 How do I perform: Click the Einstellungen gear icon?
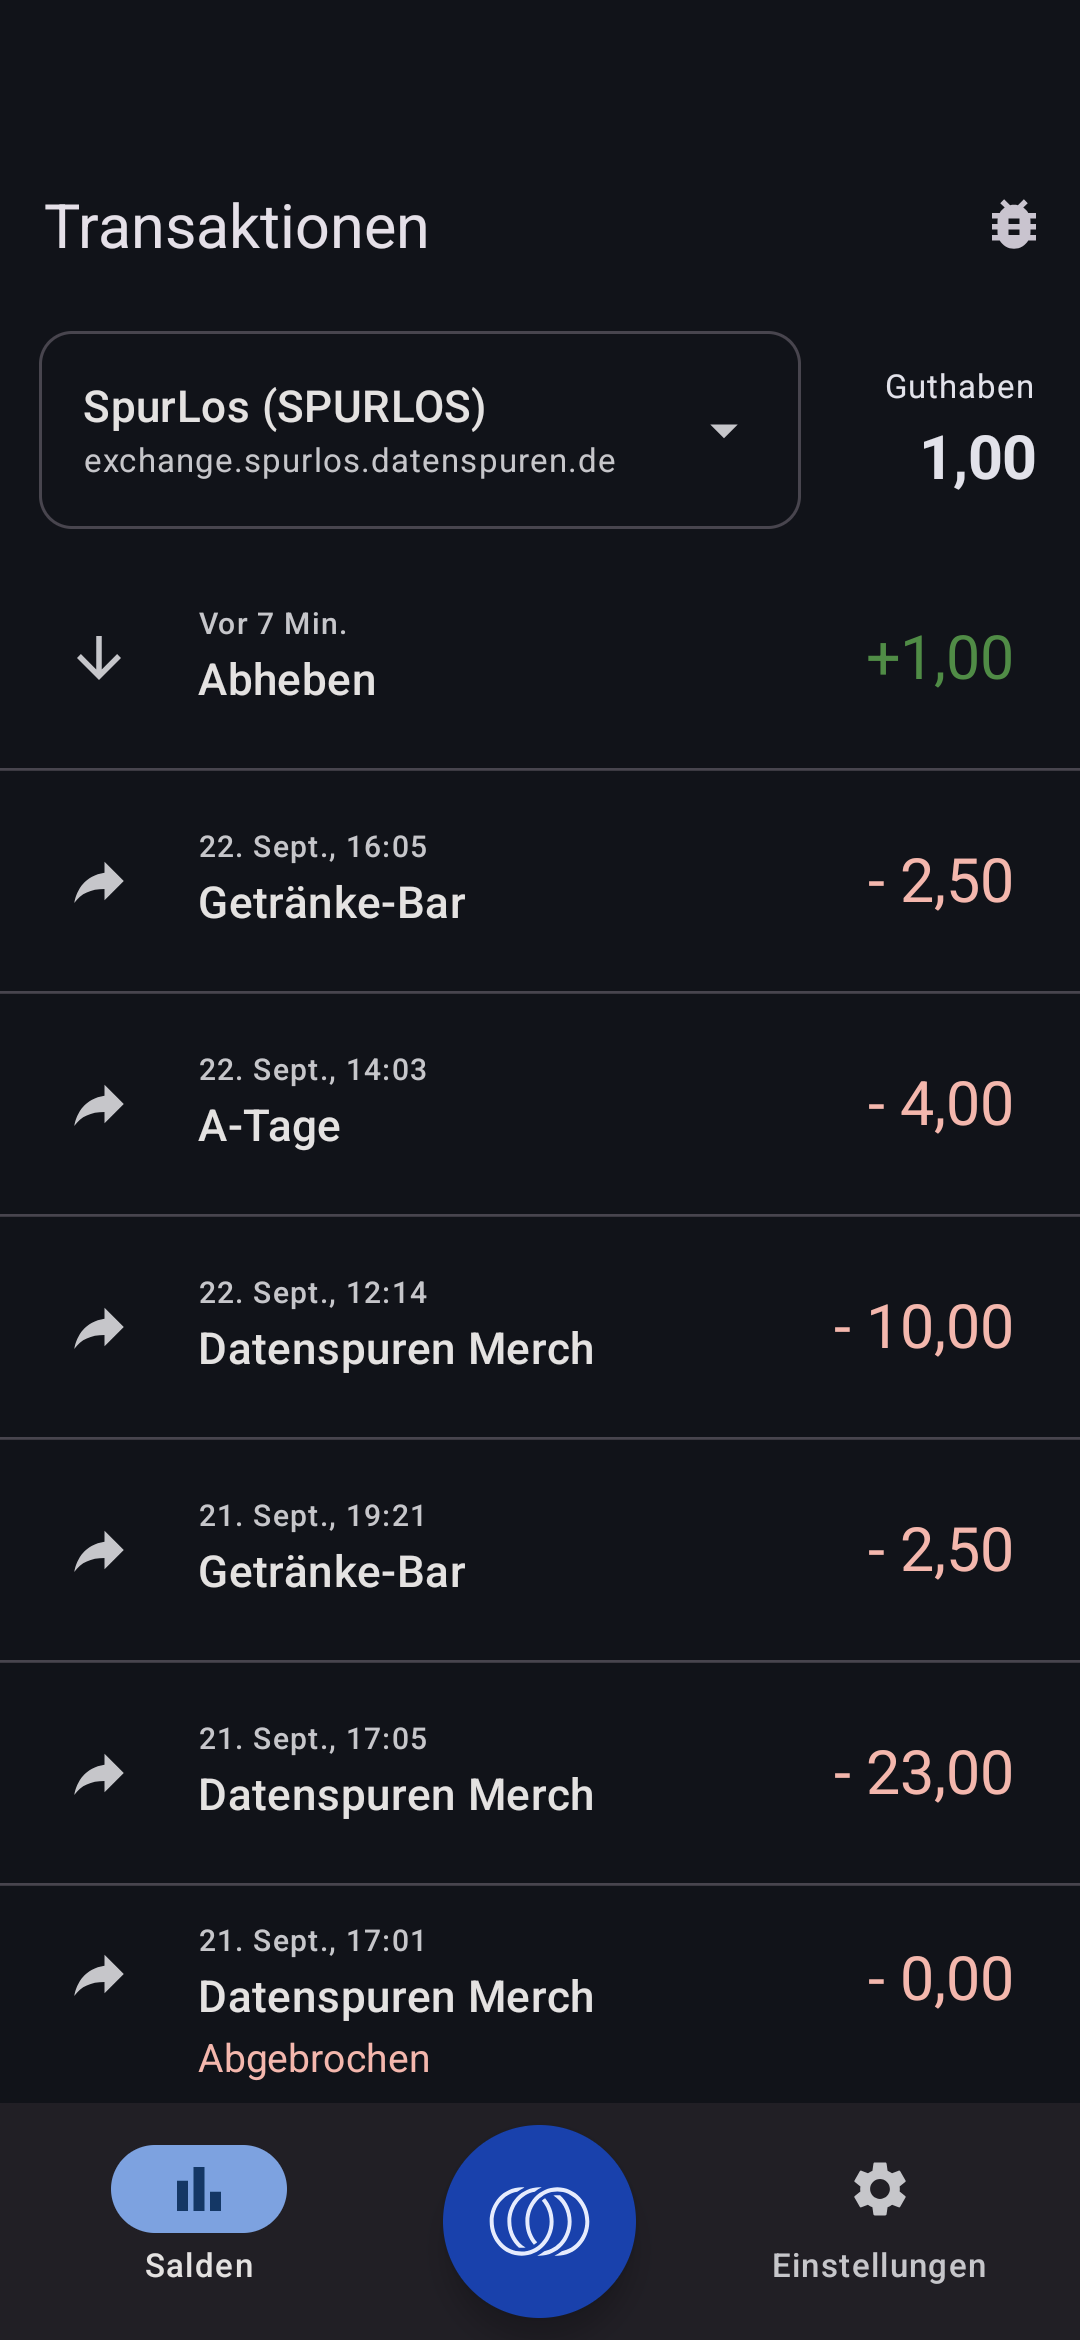point(879,2190)
